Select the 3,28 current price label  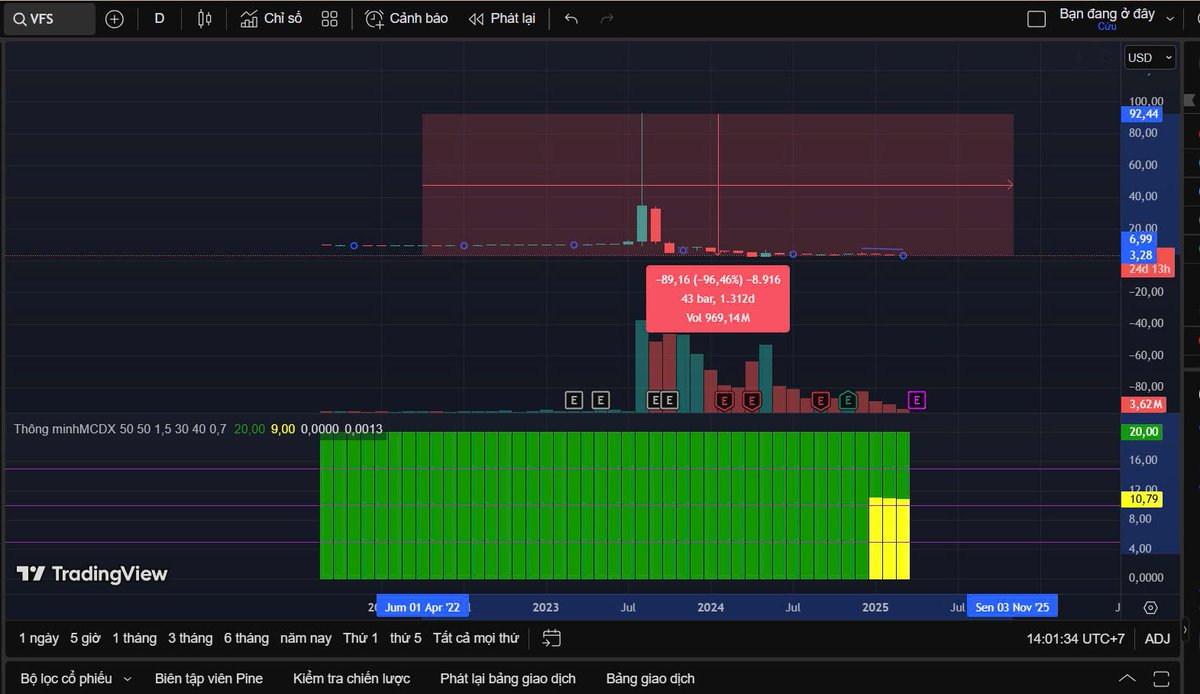click(x=1142, y=254)
